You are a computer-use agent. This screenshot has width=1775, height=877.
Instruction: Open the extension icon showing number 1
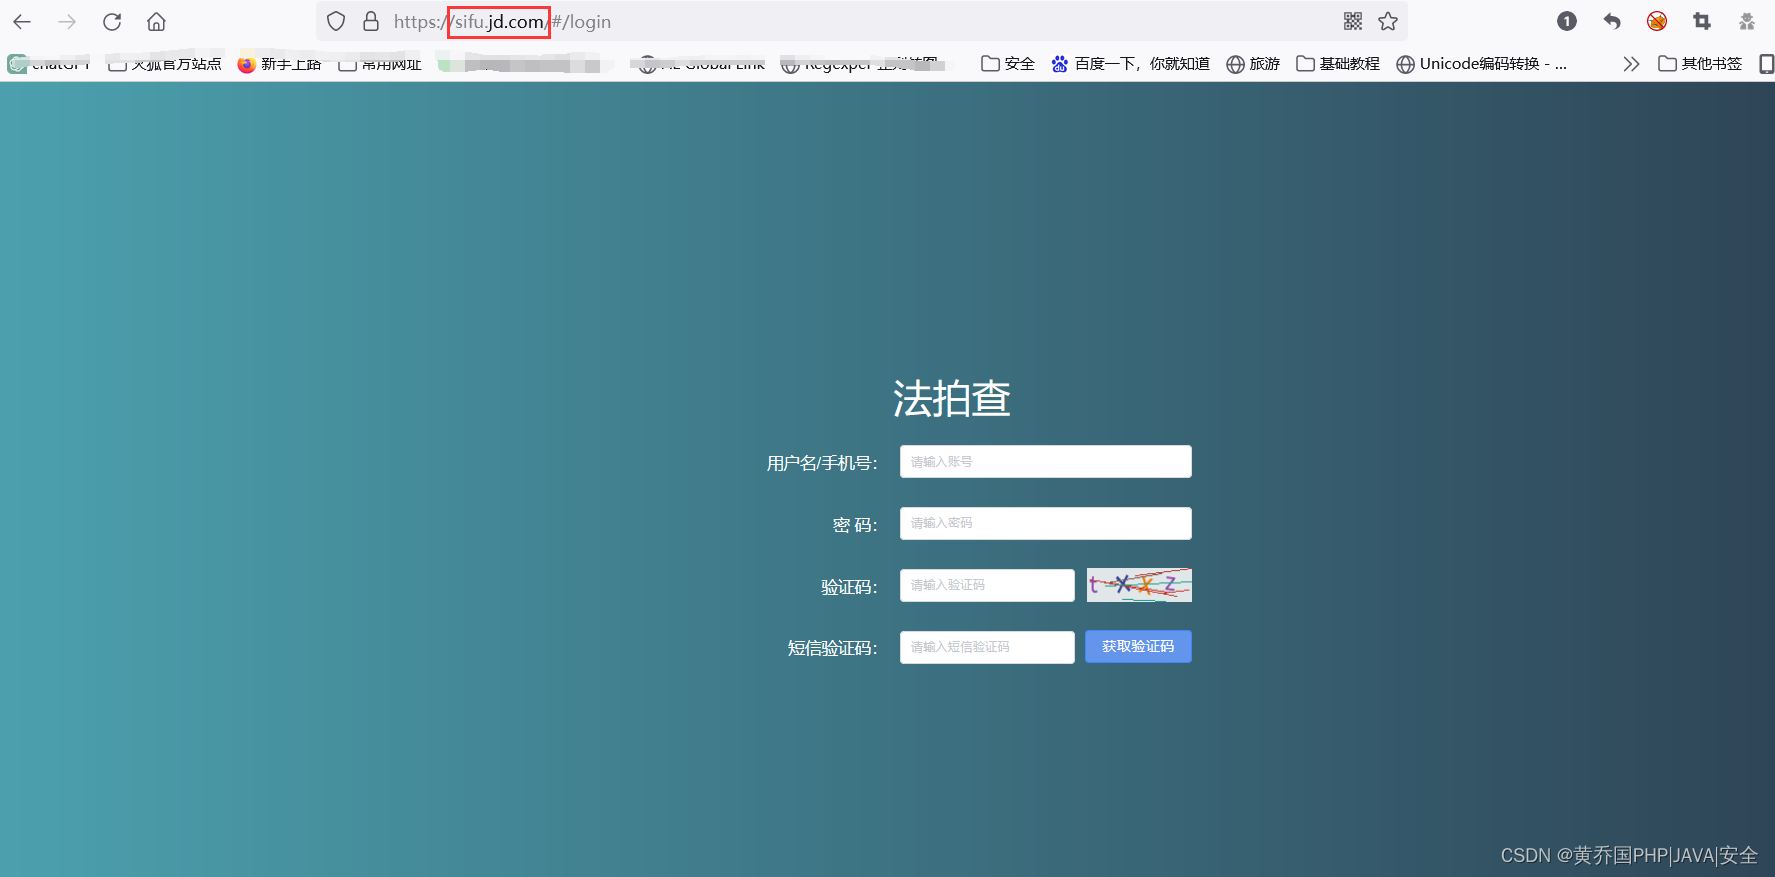pyautogui.click(x=1567, y=21)
